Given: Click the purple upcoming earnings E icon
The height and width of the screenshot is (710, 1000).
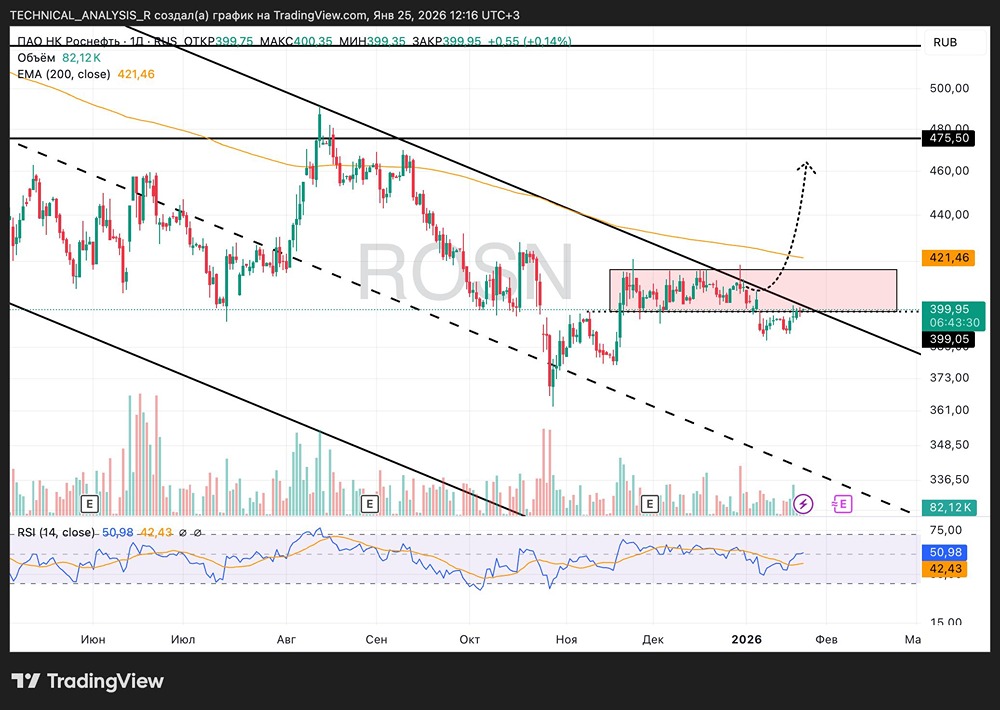Looking at the screenshot, I should pos(842,504).
